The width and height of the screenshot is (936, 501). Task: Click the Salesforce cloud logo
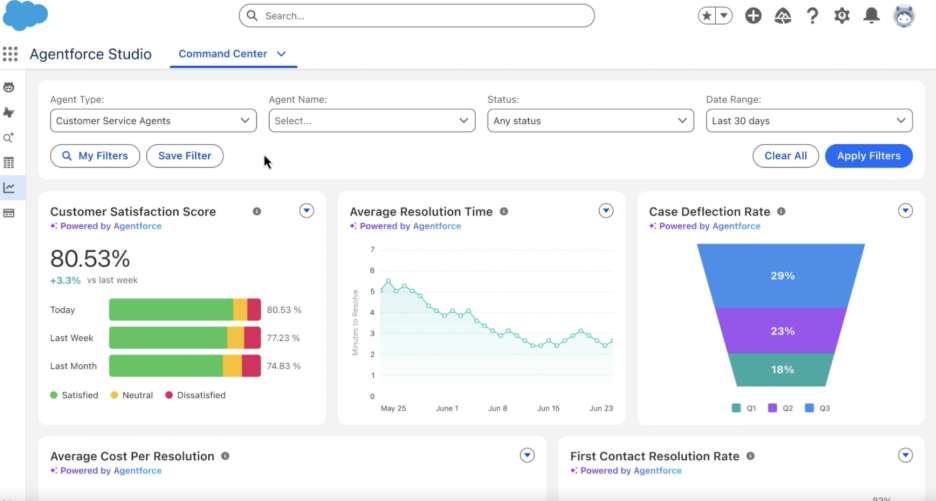tap(25, 15)
